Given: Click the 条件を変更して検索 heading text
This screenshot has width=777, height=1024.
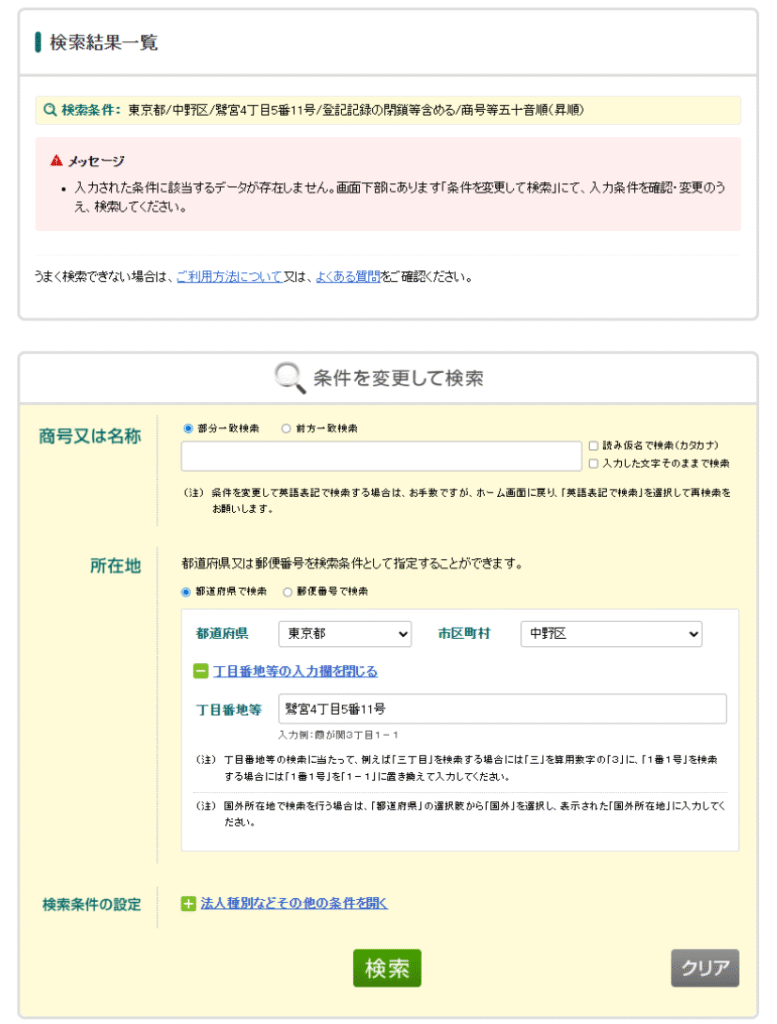Looking at the screenshot, I should tap(398, 378).
